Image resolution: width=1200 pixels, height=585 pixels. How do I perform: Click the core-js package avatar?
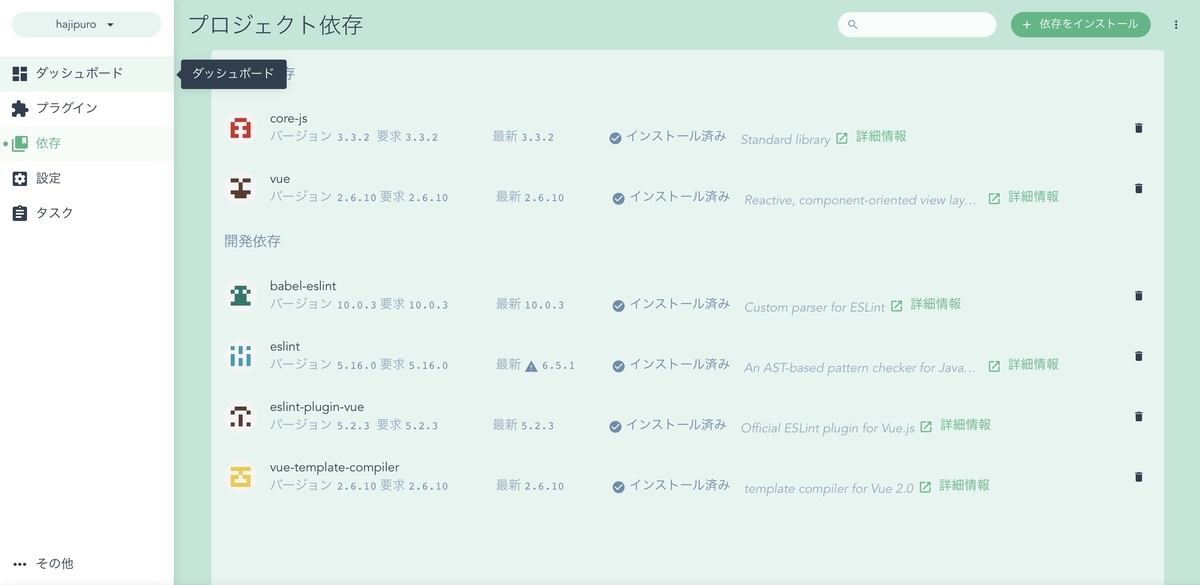tap(240, 128)
